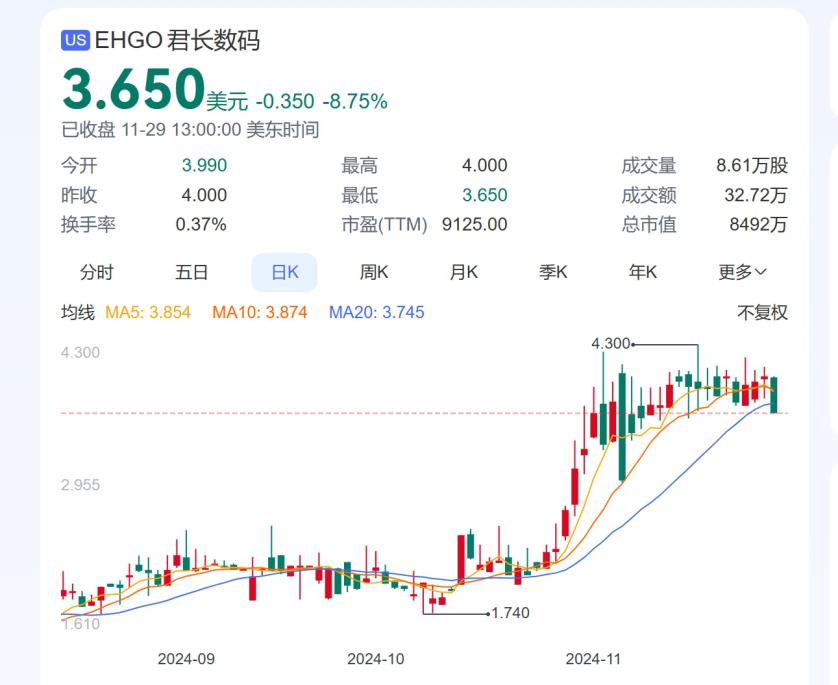Click the 2.955 price axis label

[x=80, y=485]
